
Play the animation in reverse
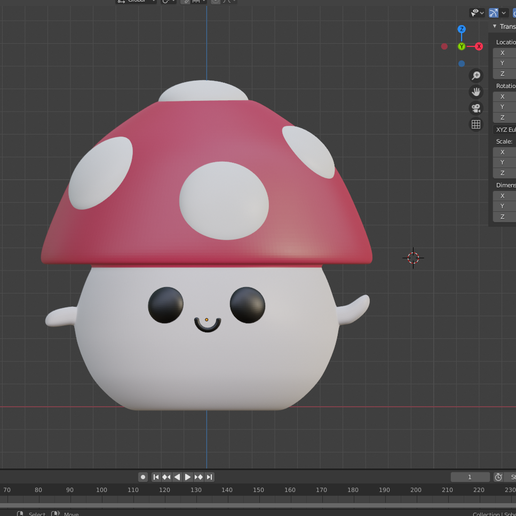click(177, 477)
